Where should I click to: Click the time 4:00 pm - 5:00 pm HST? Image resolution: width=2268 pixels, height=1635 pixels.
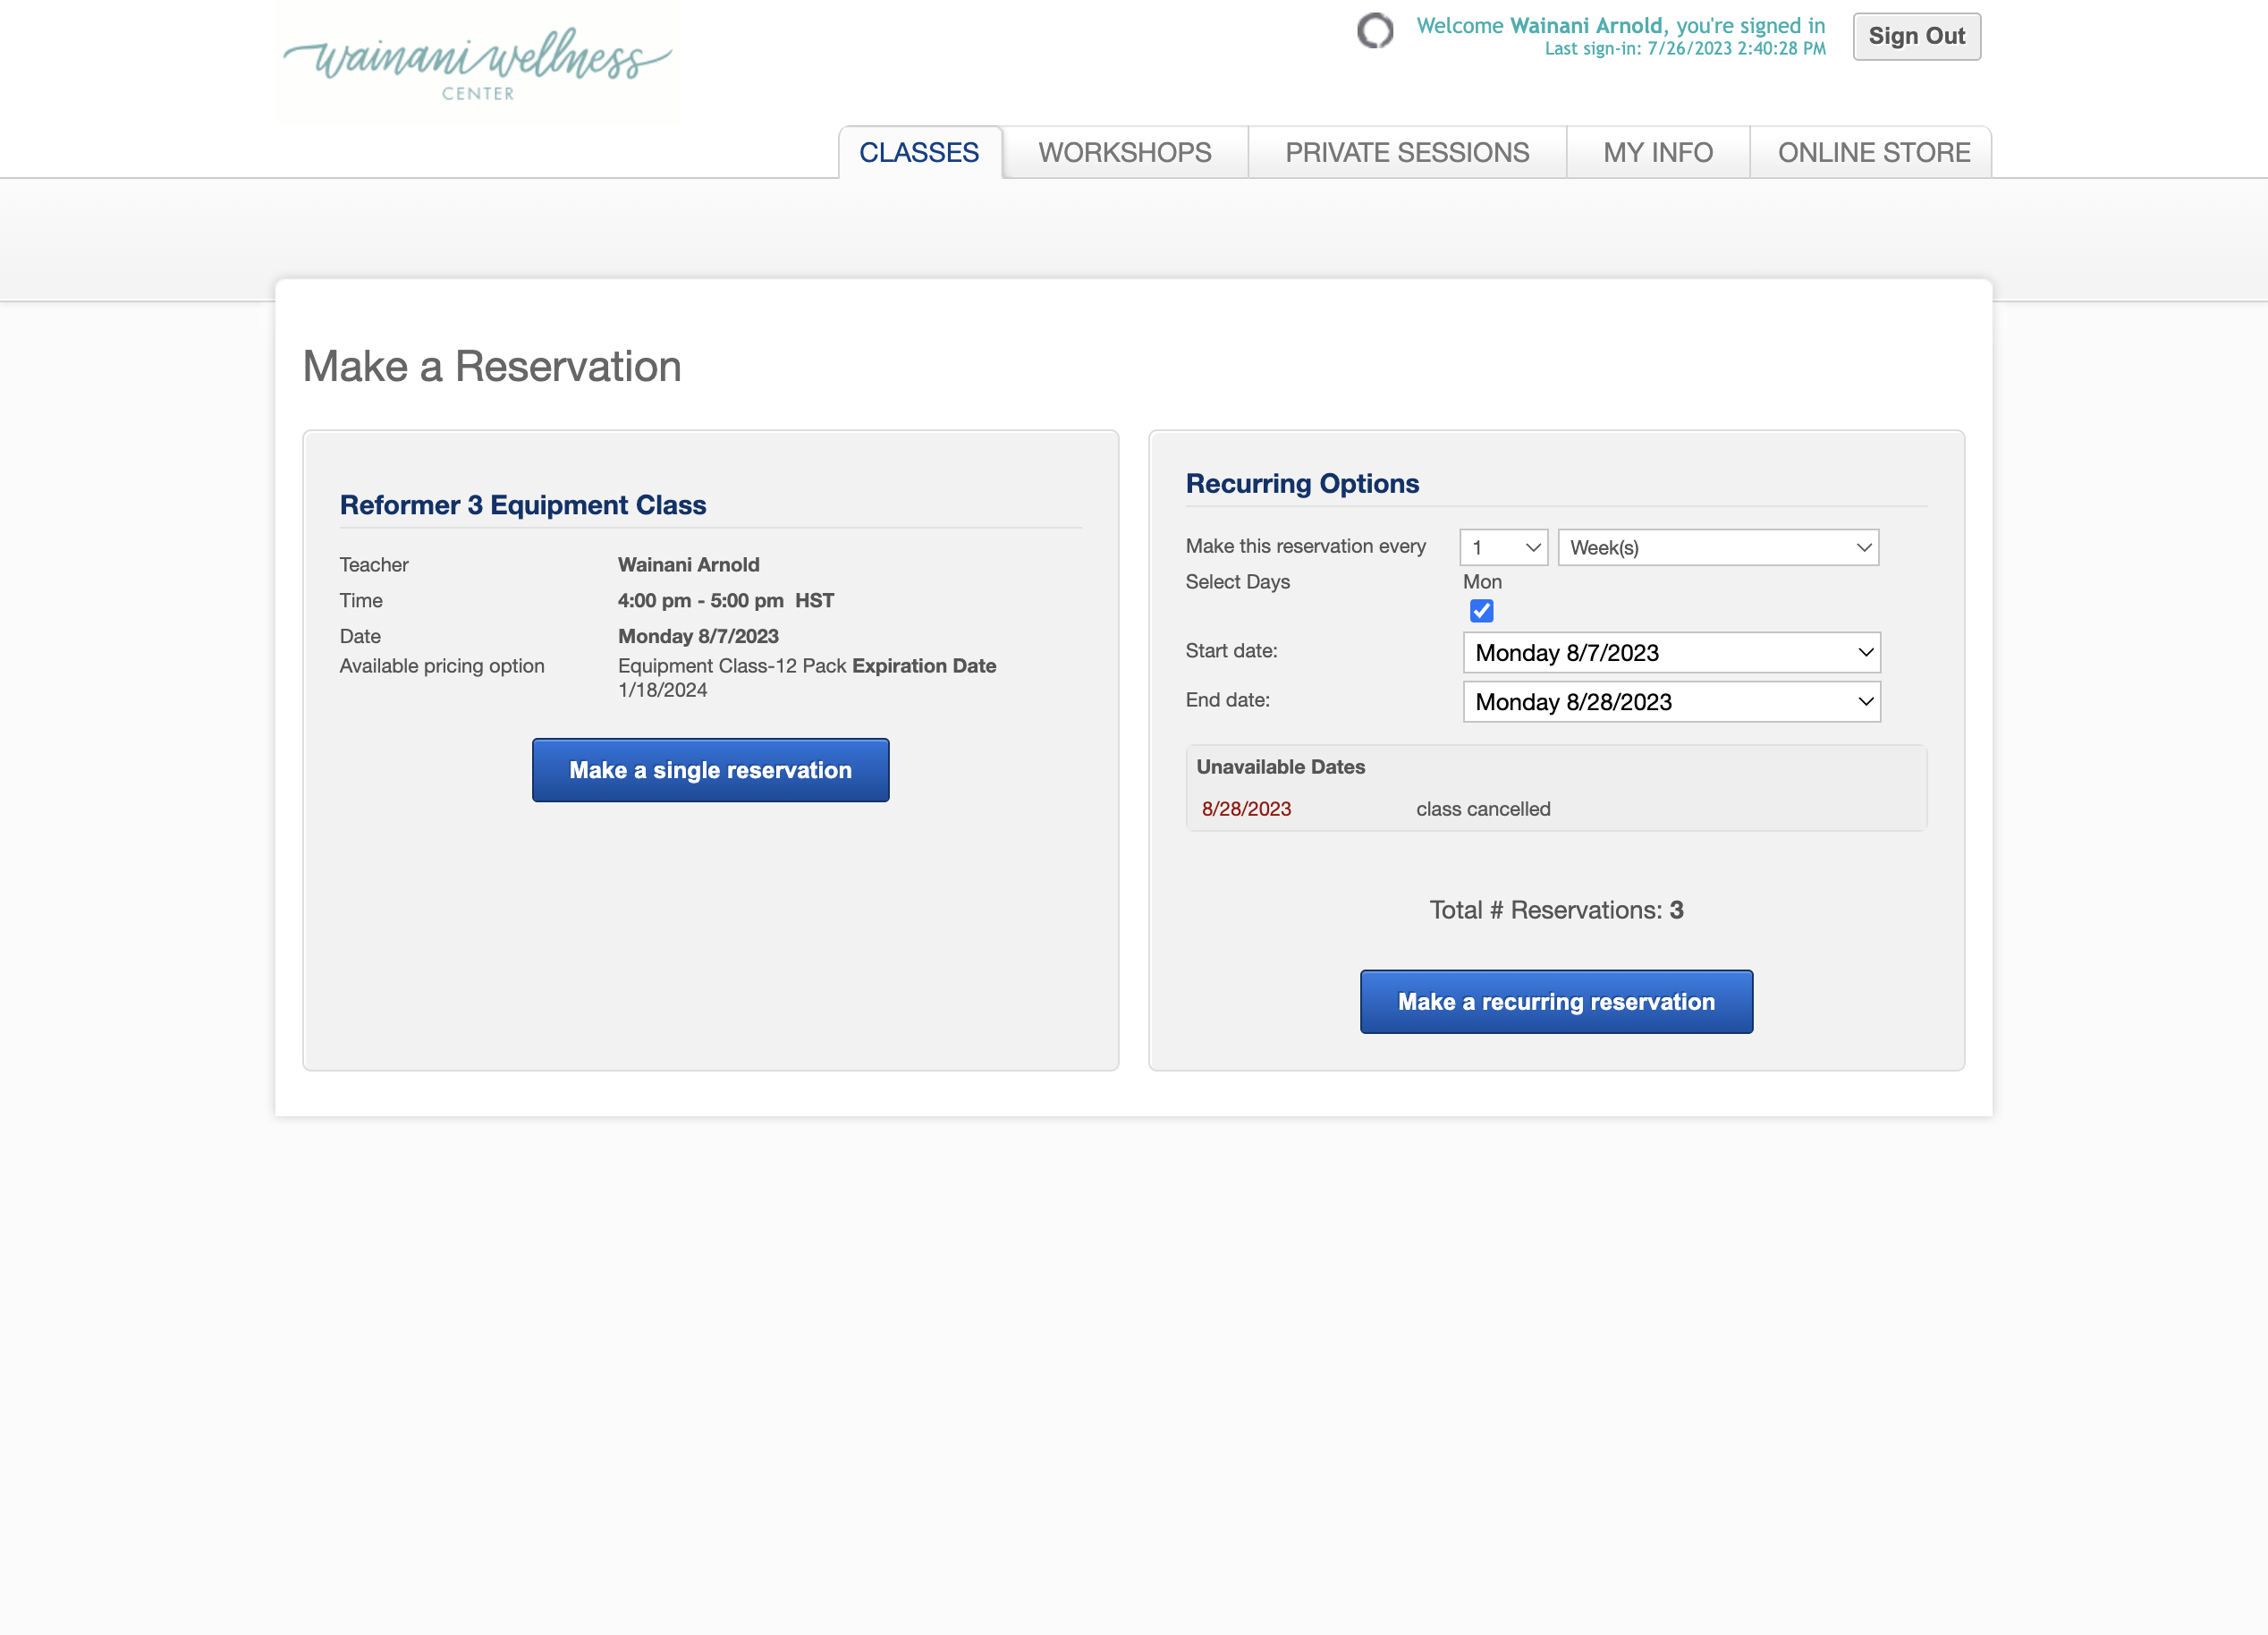tap(725, 601)
